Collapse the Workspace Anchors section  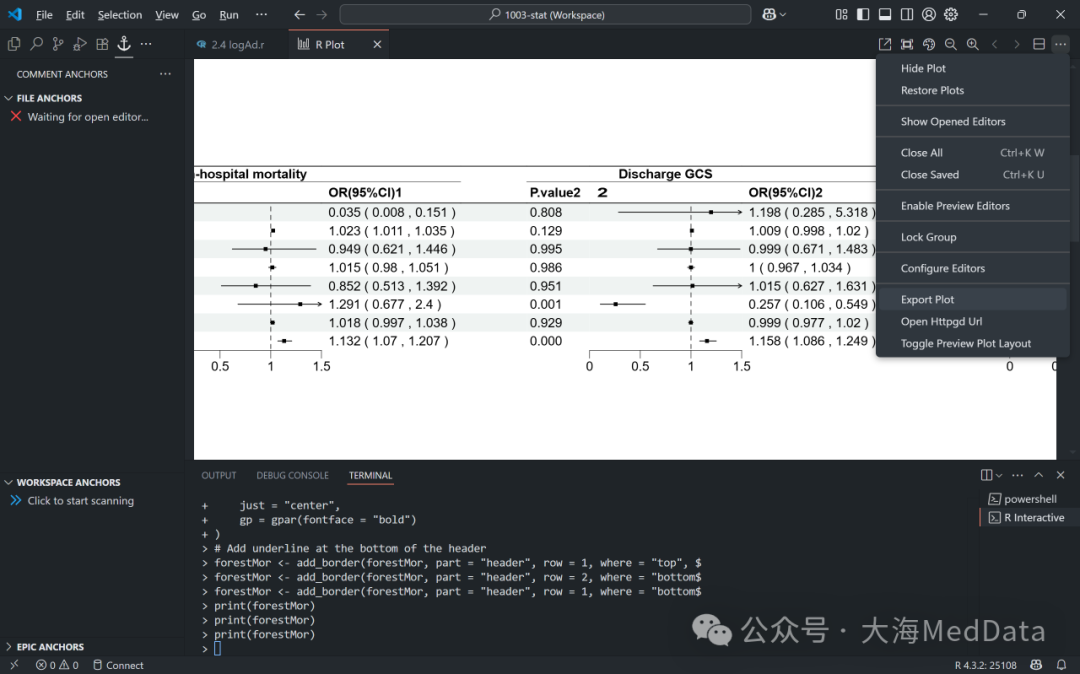tap(92, 482)
